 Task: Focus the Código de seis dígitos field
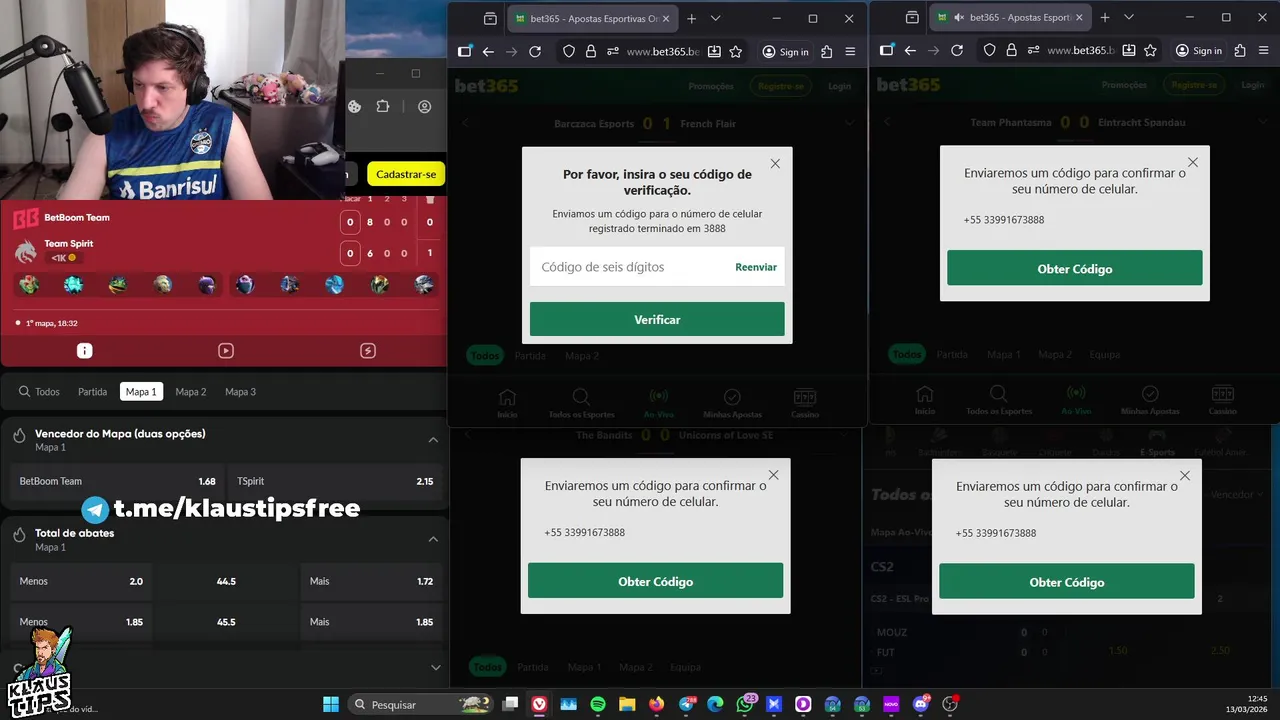(x=630, y=267)
